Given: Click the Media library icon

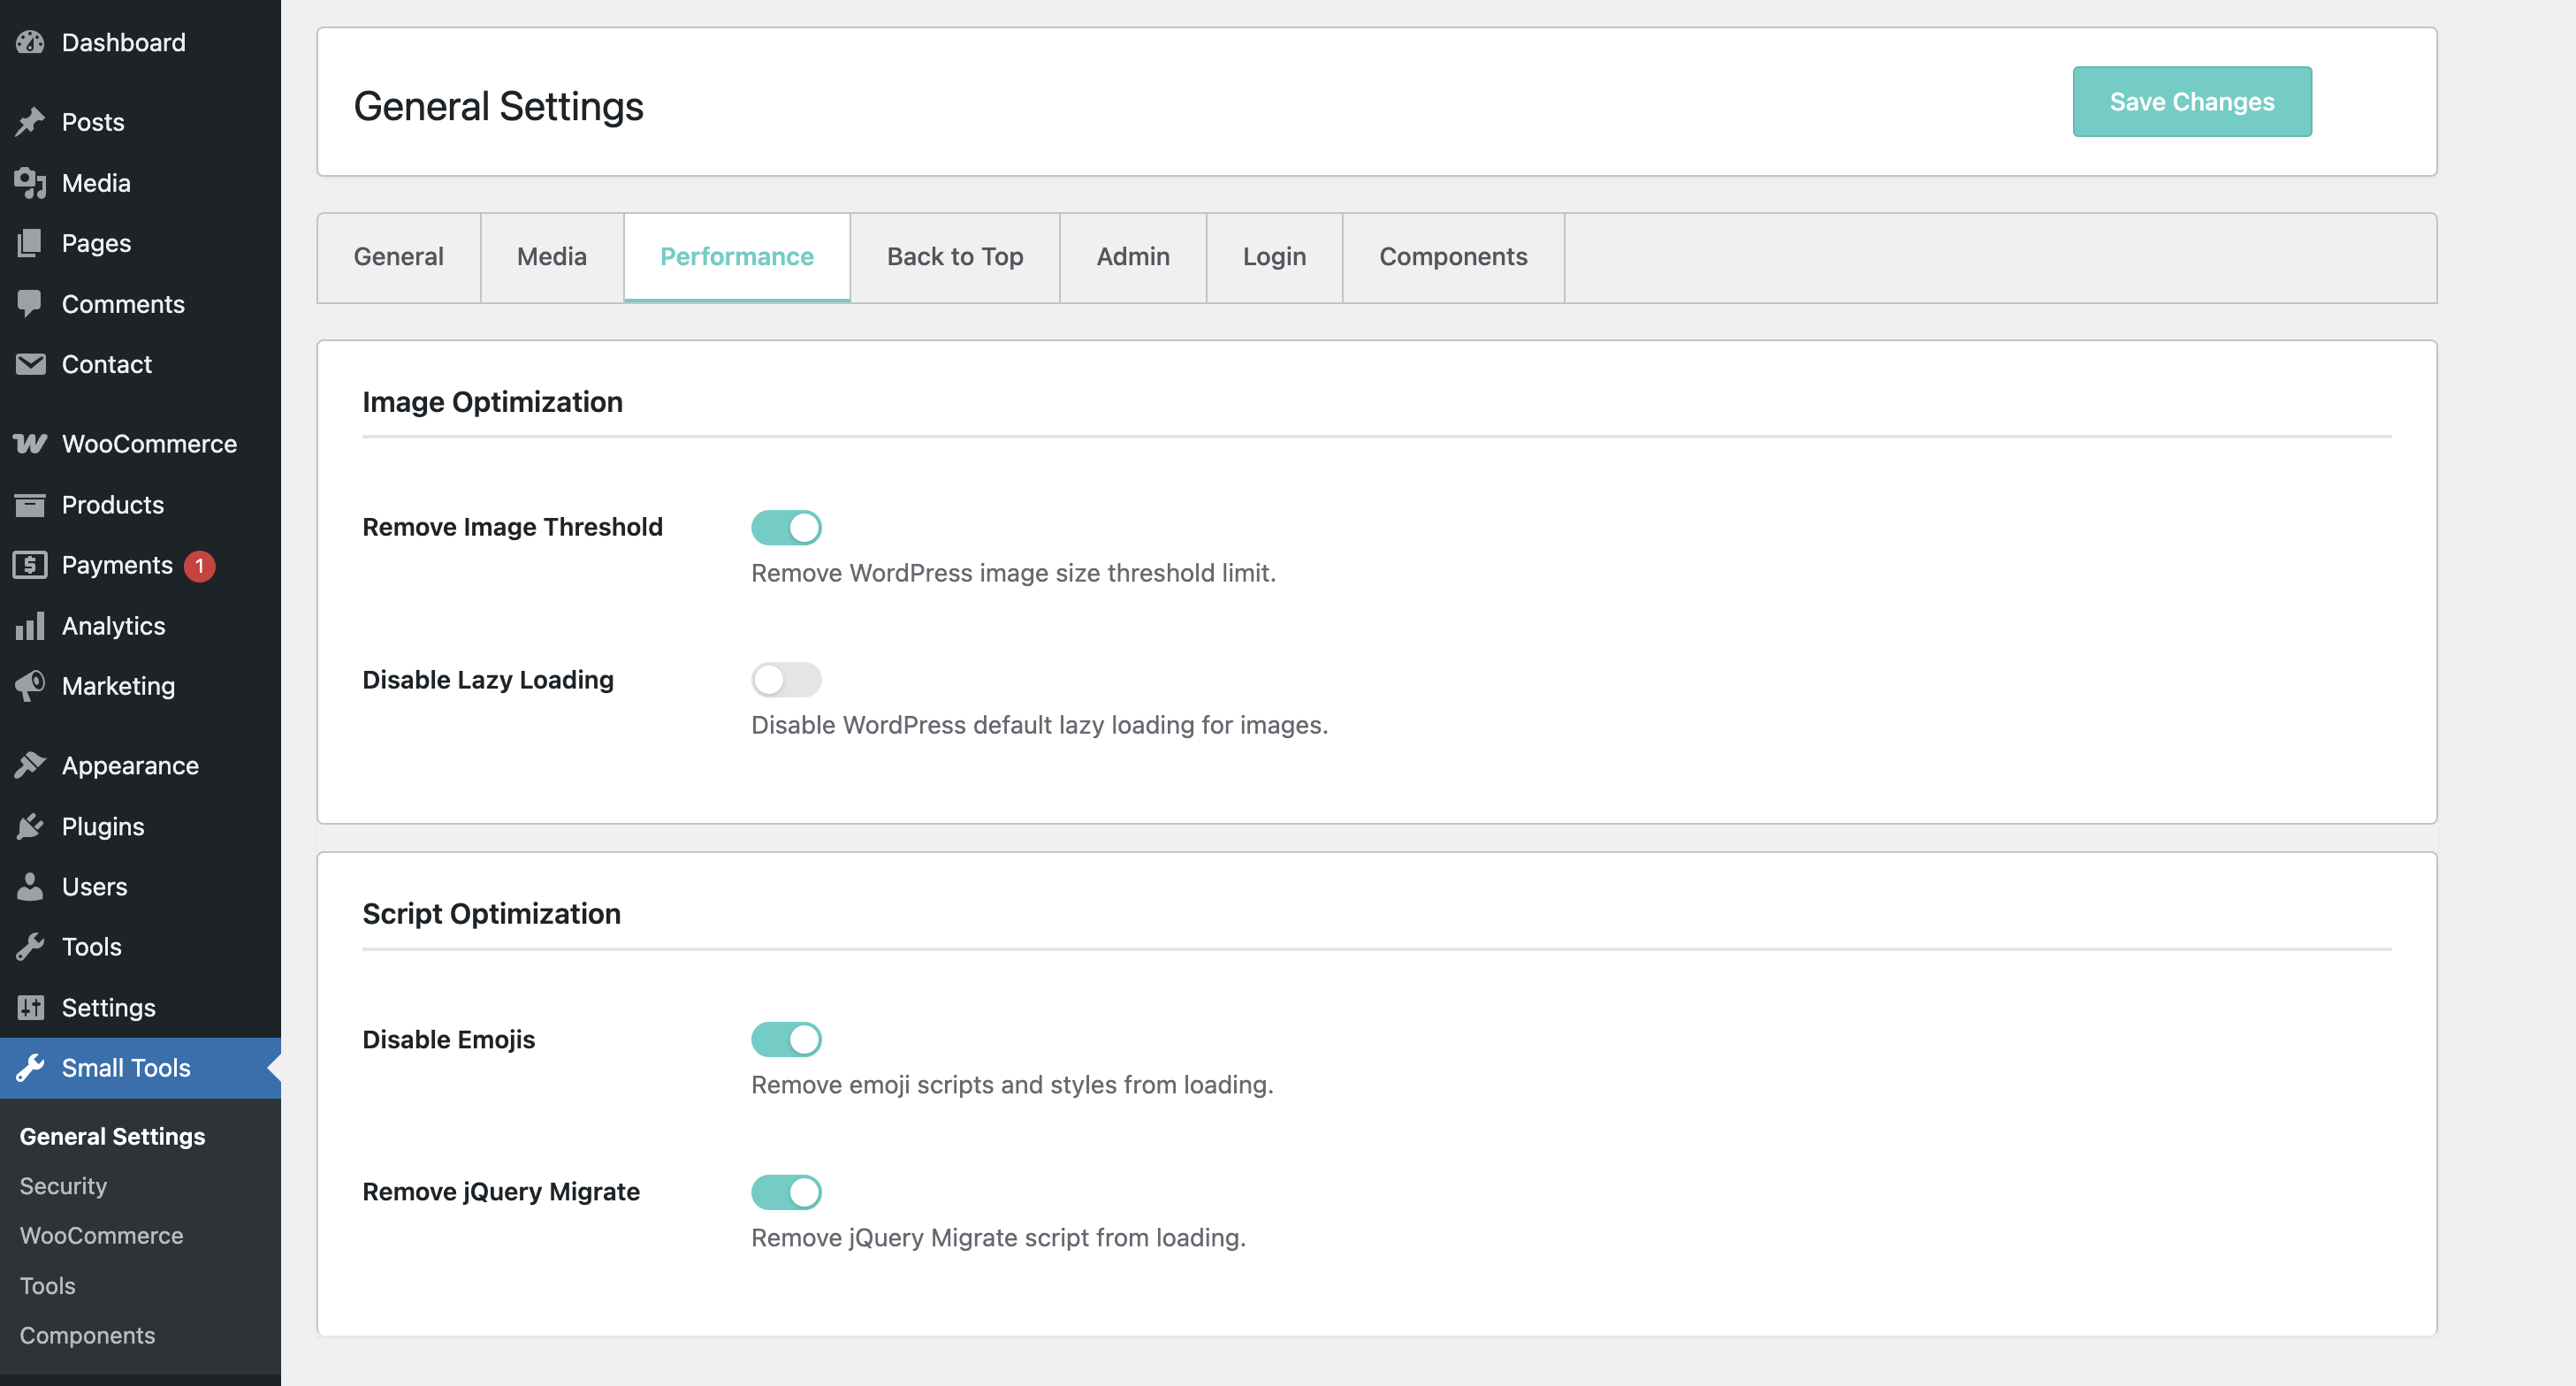Looking at the screenshot, I should coord(30,183).
